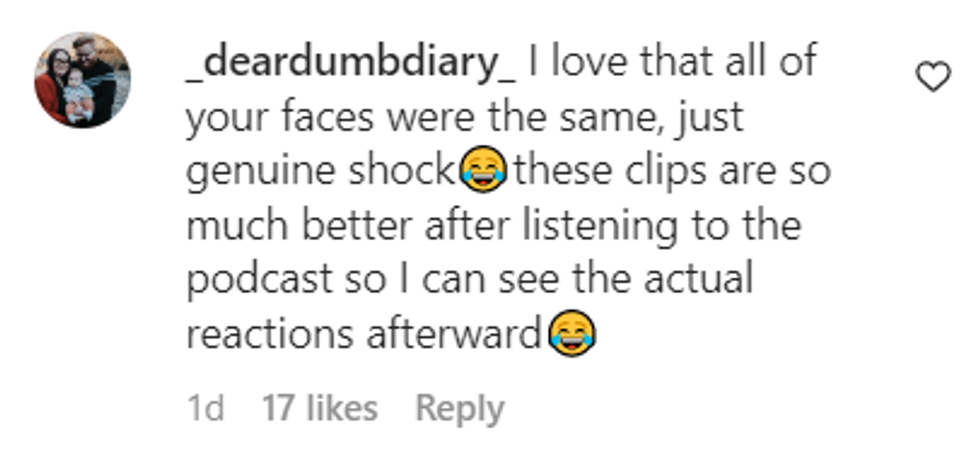This screenshot has width=980, height=466.
Task: Click the laughing emoji after 'shock'
Action: [483, 169]
